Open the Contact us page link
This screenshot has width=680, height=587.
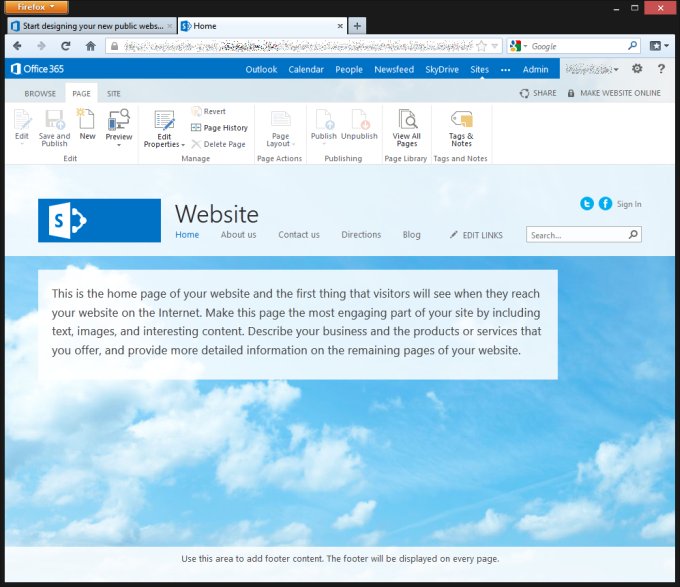pyautogui.click(x=299, y=235)
